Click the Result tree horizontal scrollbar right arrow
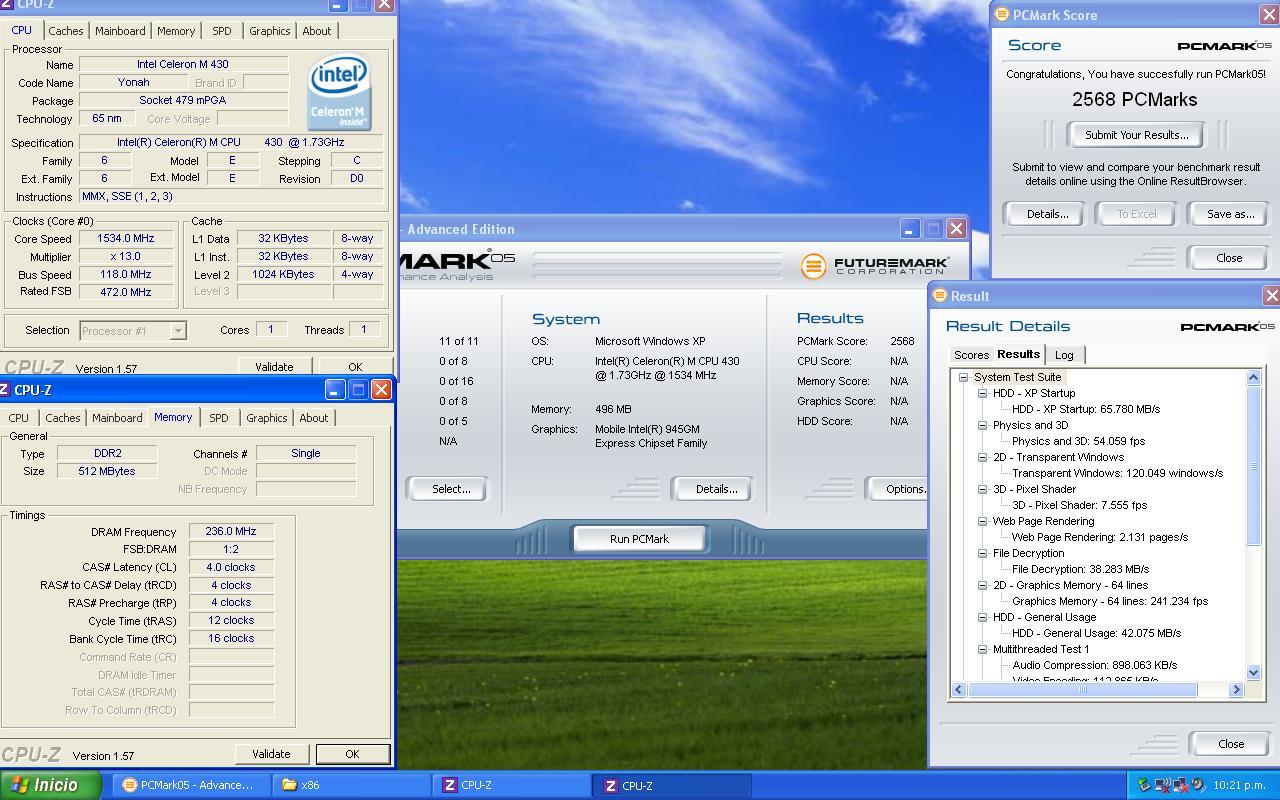This screenshot has height=800, width=1280. 1236,689
